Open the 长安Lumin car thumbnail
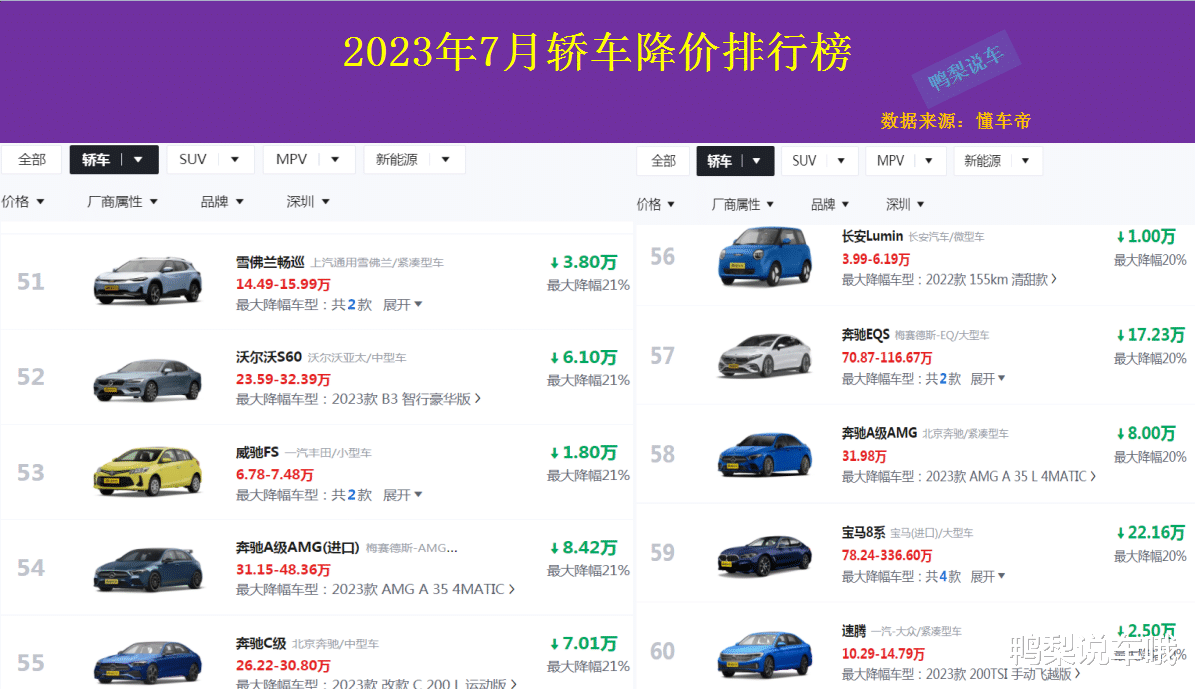The width and height of the screenshot is (1195, 689). tap(764, 256)
